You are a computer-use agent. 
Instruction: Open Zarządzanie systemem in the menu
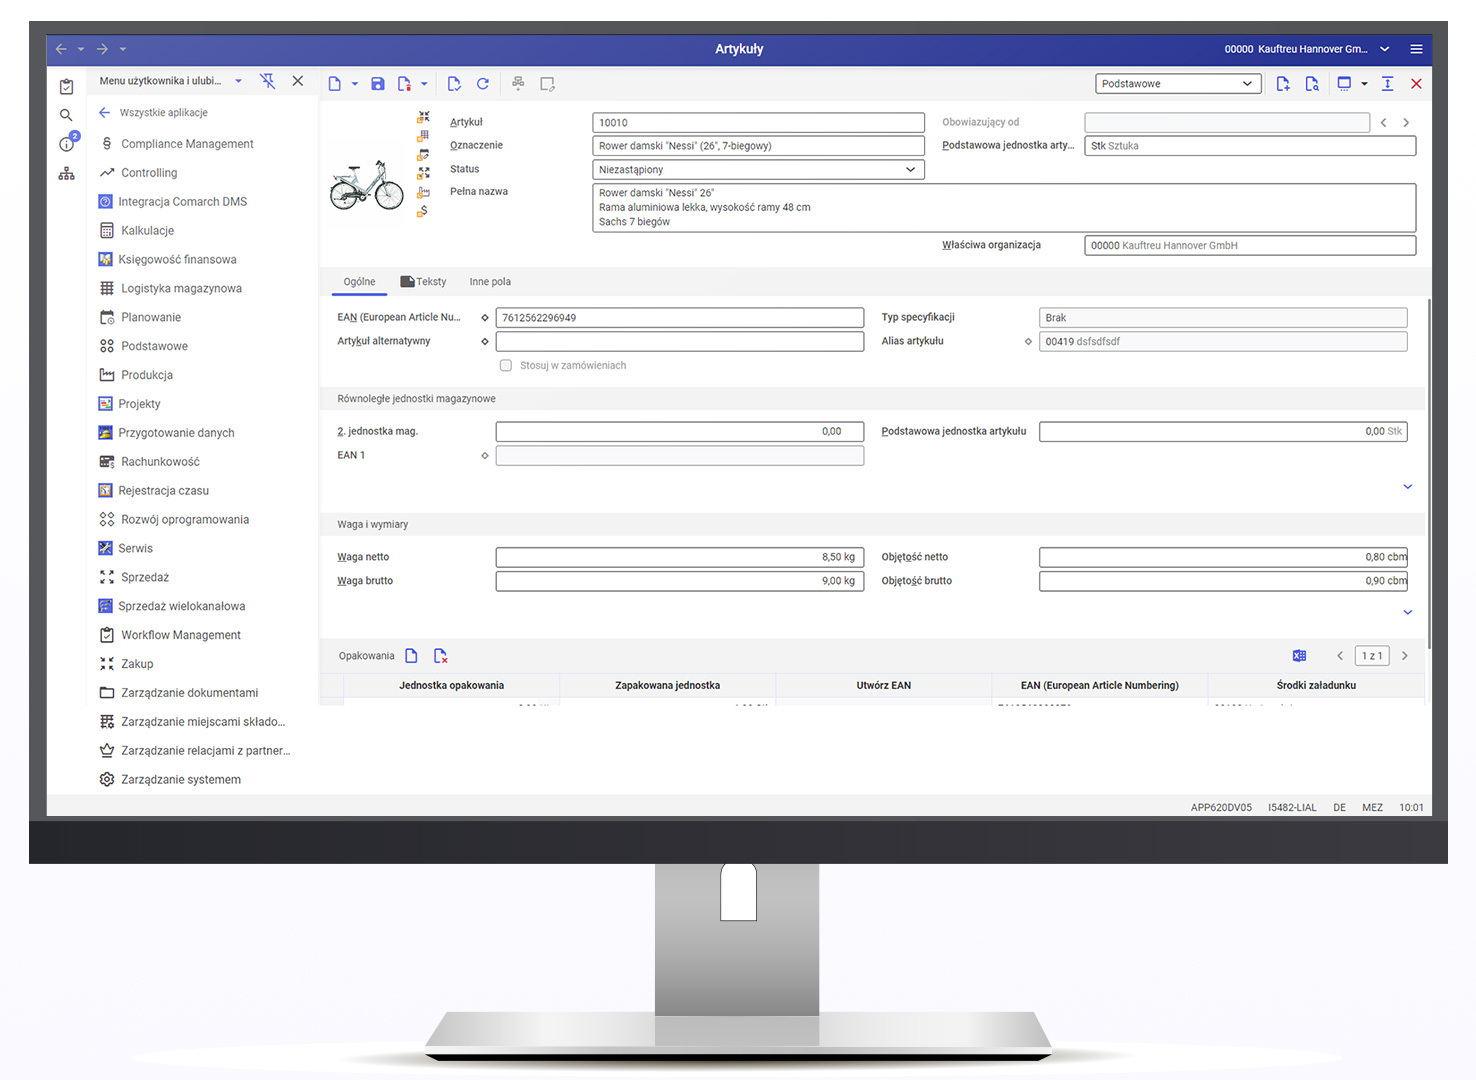(x=181, y=780)
